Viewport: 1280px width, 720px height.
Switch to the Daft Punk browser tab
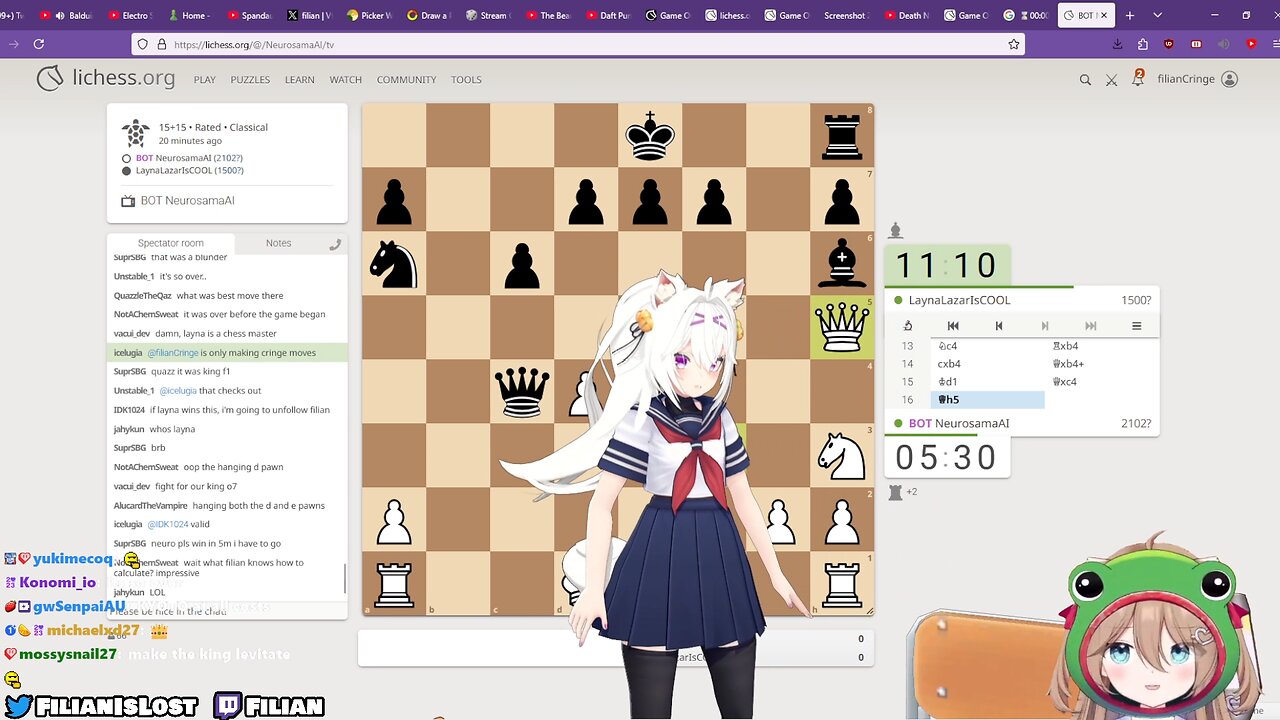[609, 15]
